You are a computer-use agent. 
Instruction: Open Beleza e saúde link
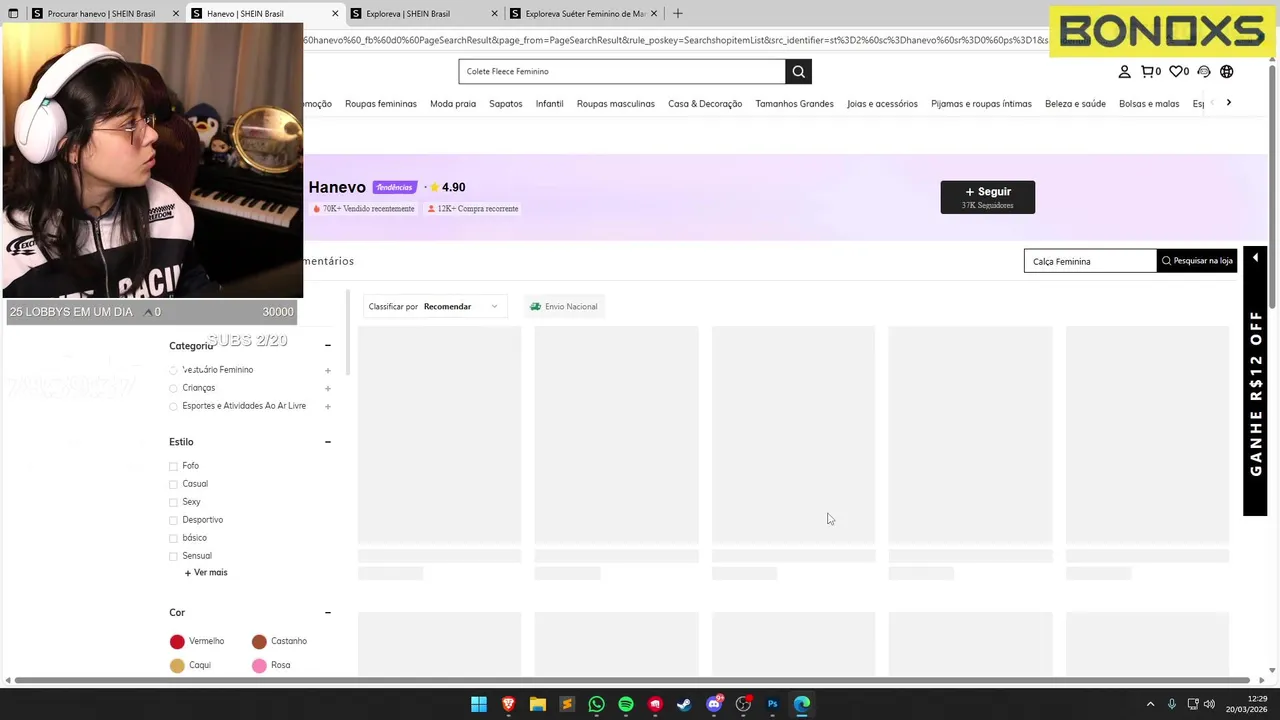1075,104
